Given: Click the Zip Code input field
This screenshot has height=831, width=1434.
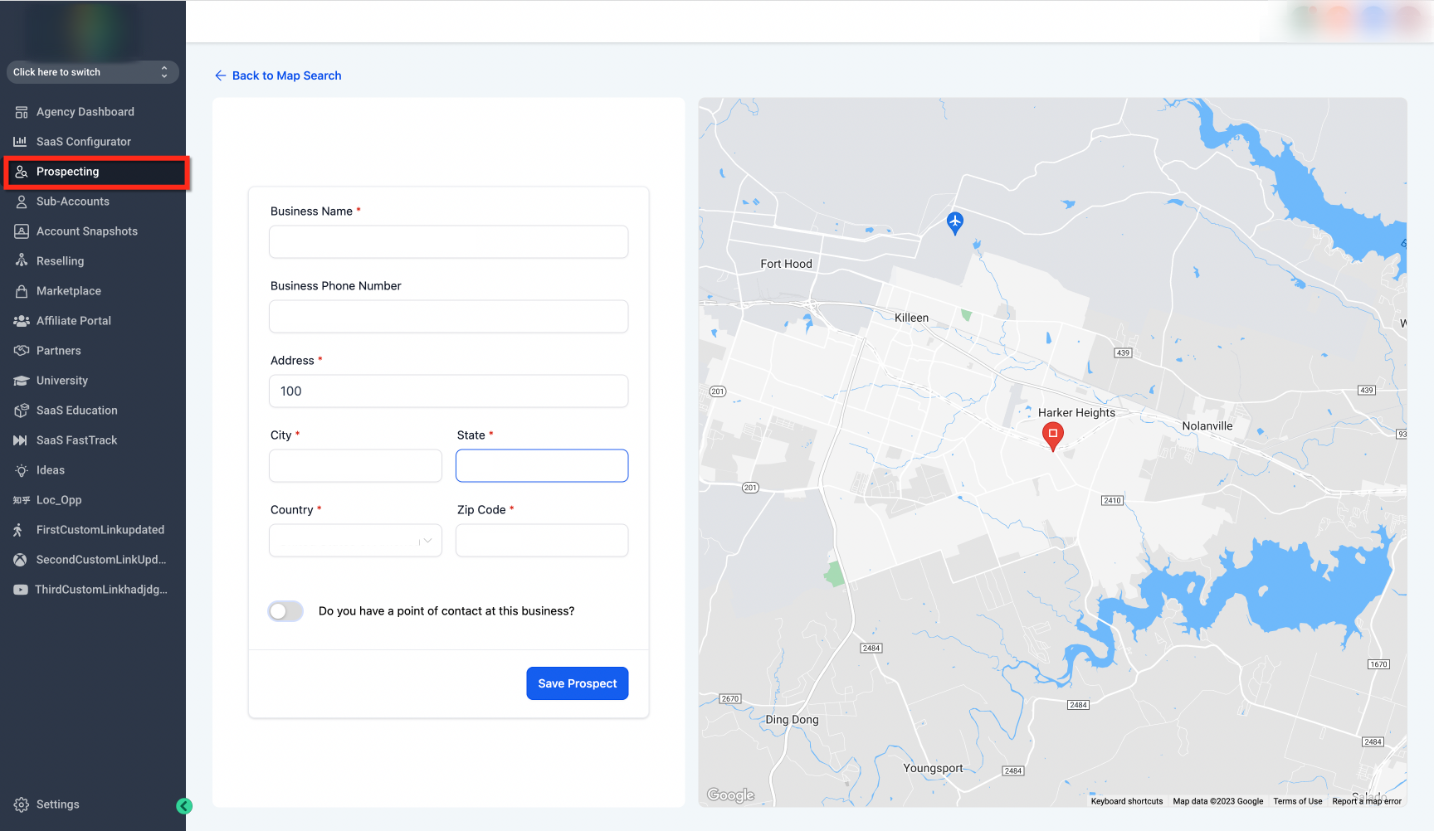Looking at the screenshot, I should click(542, 540).
